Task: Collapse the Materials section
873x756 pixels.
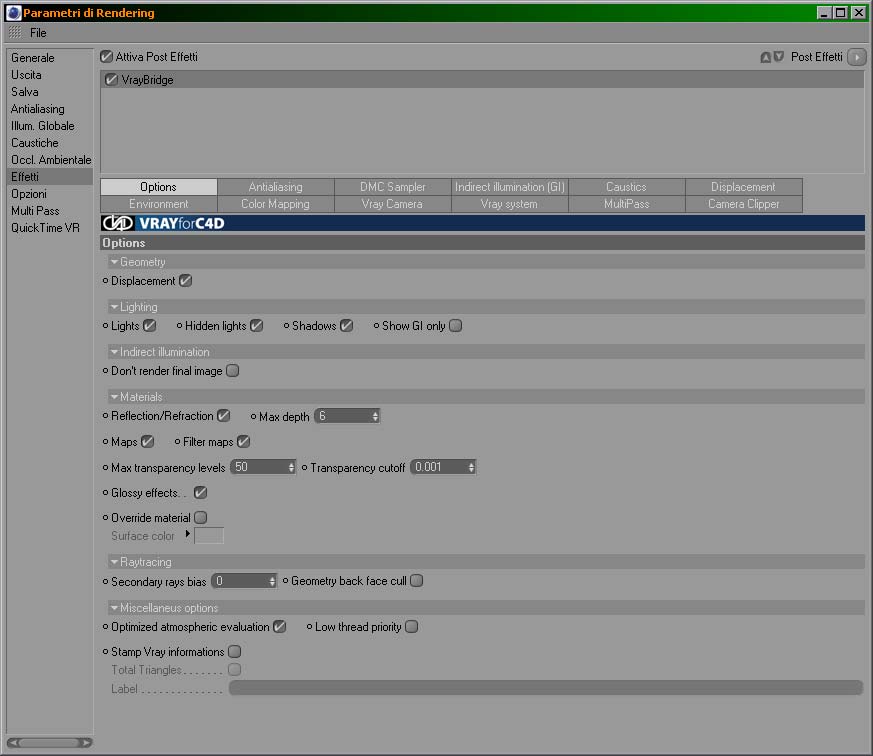Action: click(x=114, y=397)
